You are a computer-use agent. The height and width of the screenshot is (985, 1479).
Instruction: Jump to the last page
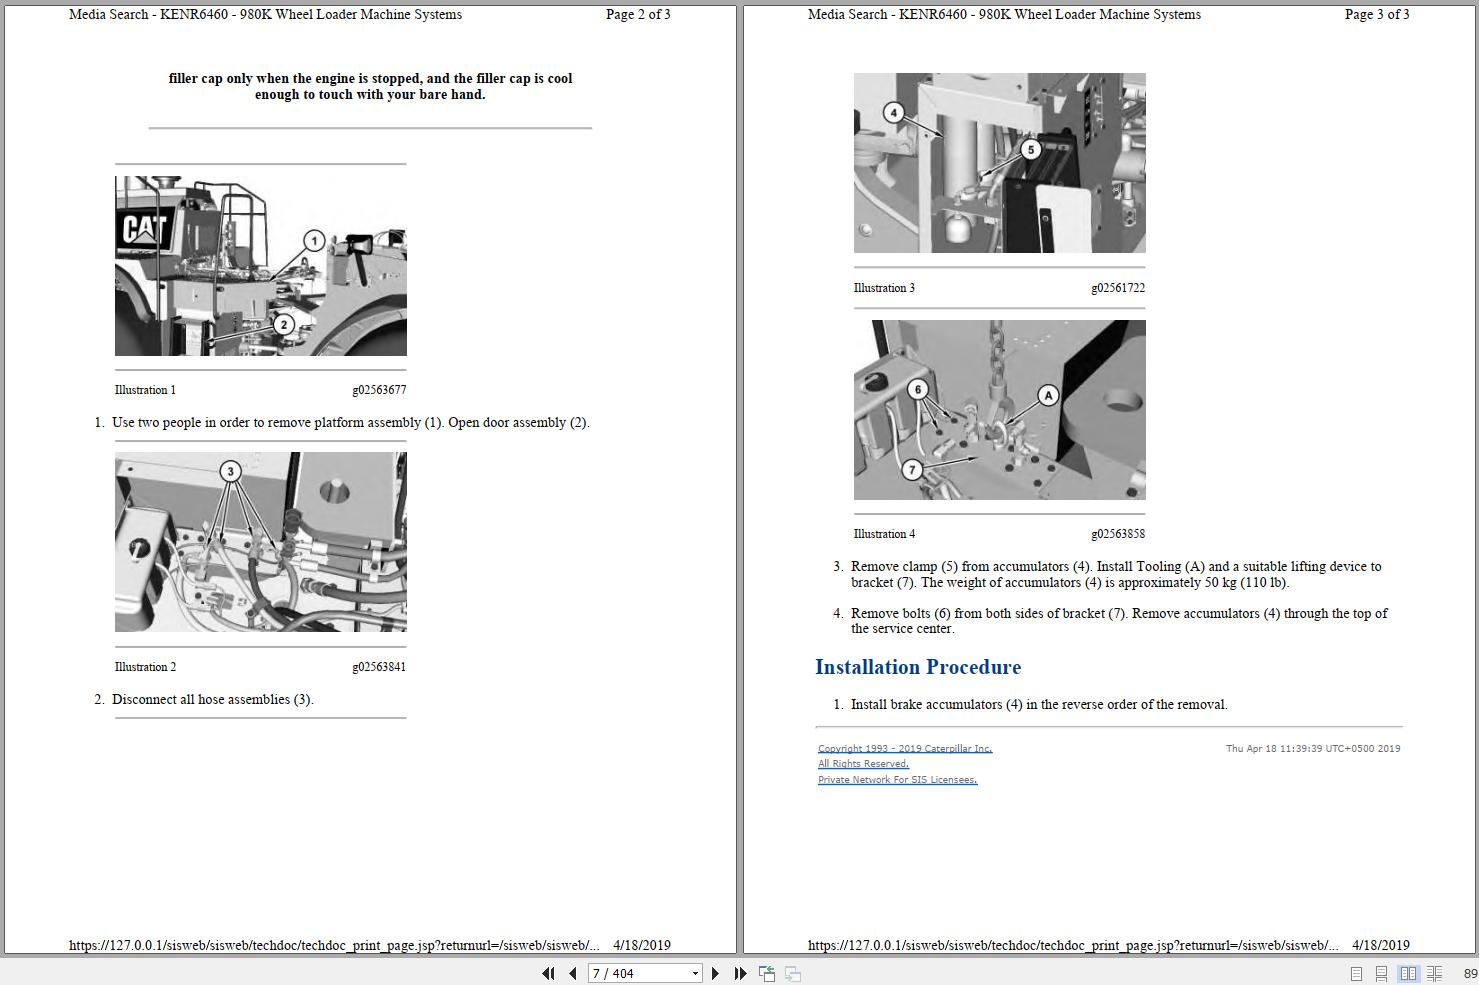pos(739,972)
